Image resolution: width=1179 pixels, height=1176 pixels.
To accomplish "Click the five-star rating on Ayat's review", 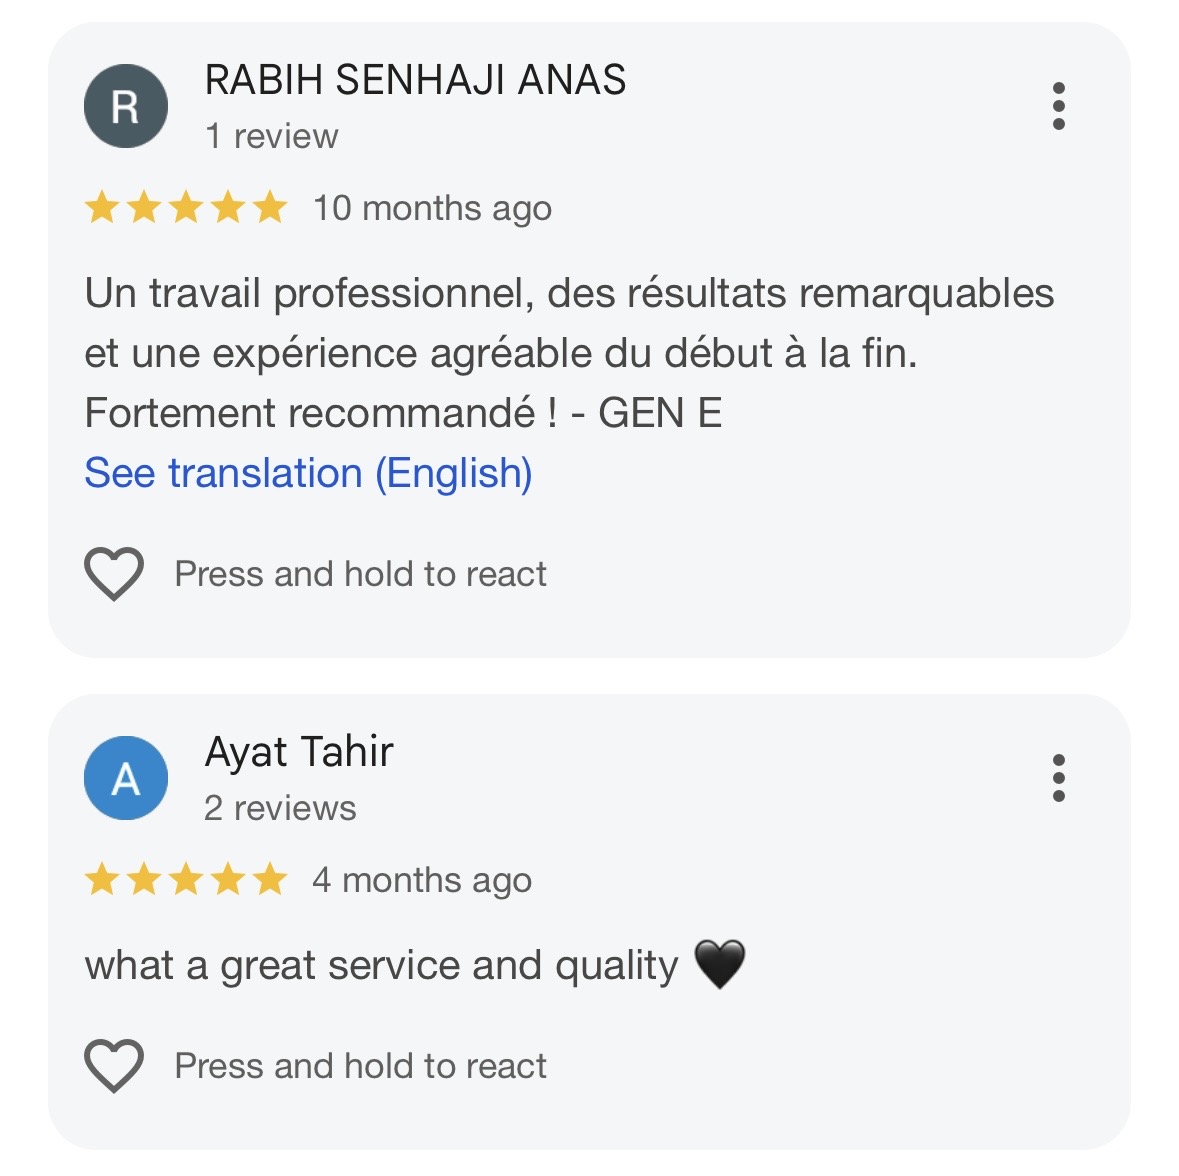I will (x=186, y=880).
